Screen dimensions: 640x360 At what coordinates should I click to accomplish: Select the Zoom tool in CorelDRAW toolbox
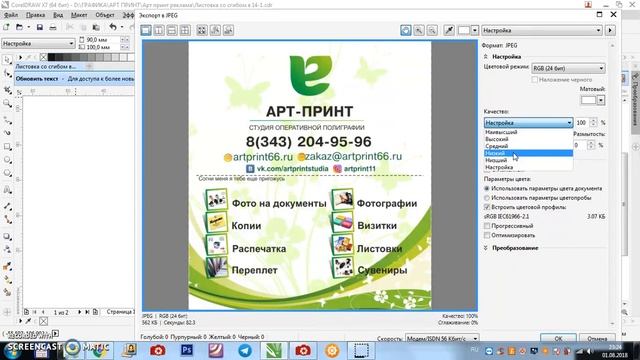point(7,104)
